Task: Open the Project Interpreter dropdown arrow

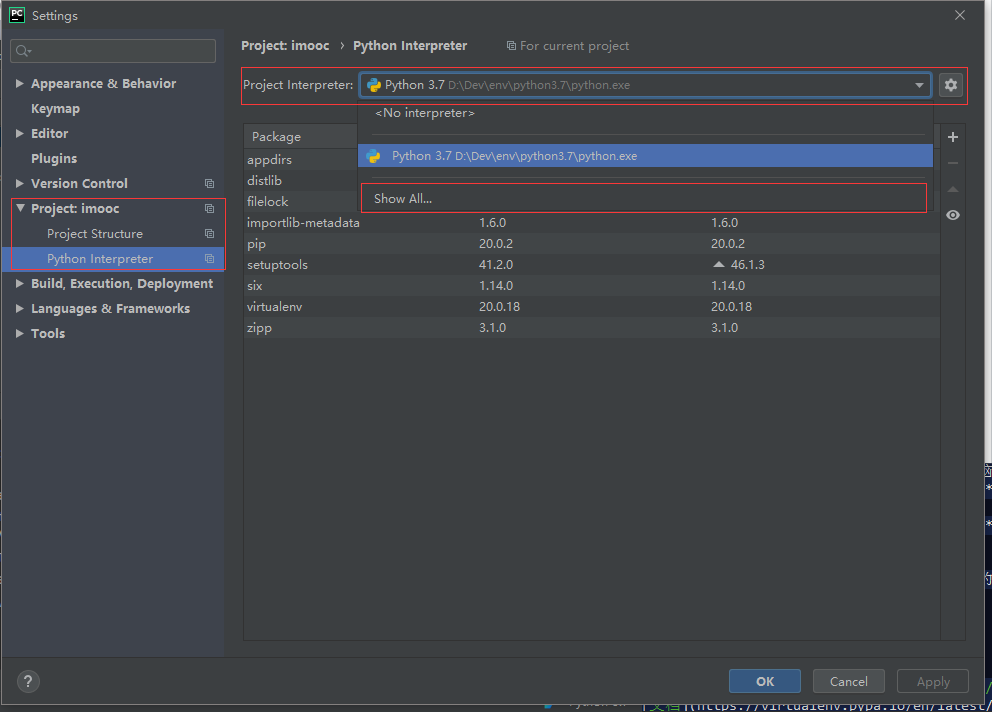Action: 919,85
